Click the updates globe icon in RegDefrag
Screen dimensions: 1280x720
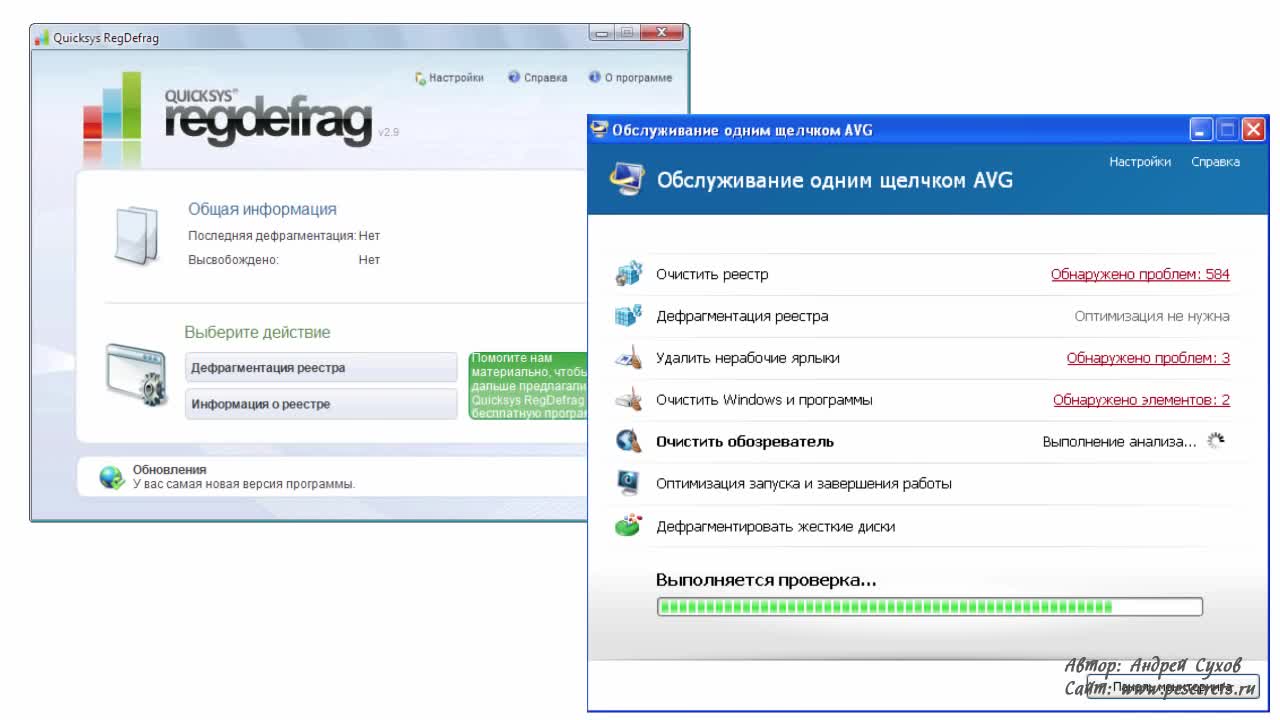(111, 477)
